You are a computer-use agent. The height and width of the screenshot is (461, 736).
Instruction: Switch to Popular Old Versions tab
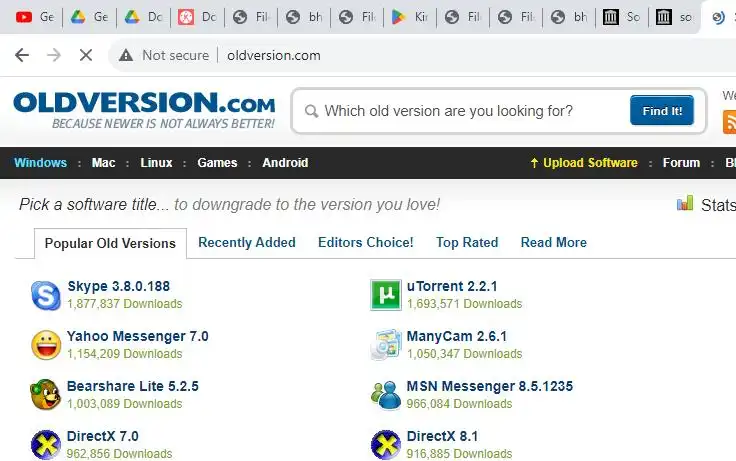[110, 243]
